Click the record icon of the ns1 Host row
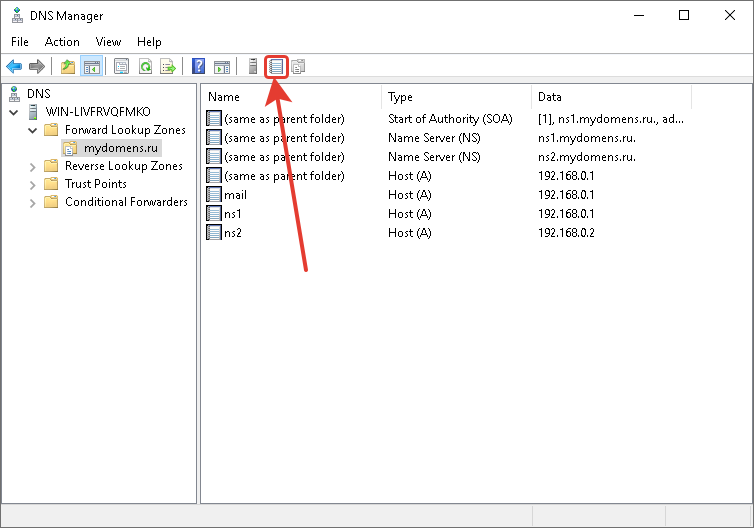Image resolution: width=754 pixels, height=528 pixels. (214, 213)
